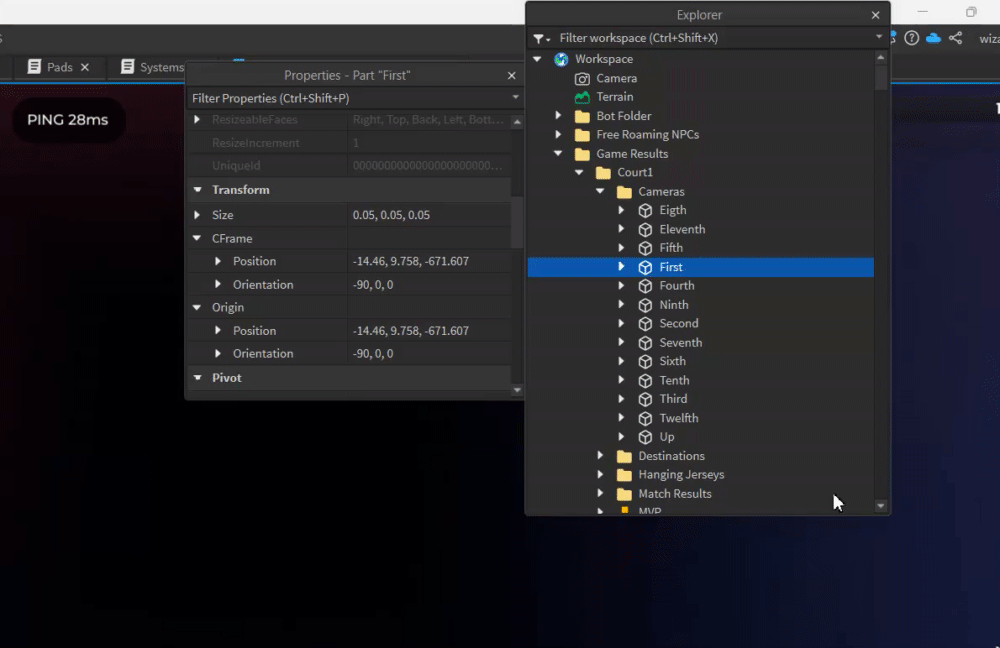Click the Court1 folder icon
This screenshot has height=648, width=1000.
[x=603, y=173]
